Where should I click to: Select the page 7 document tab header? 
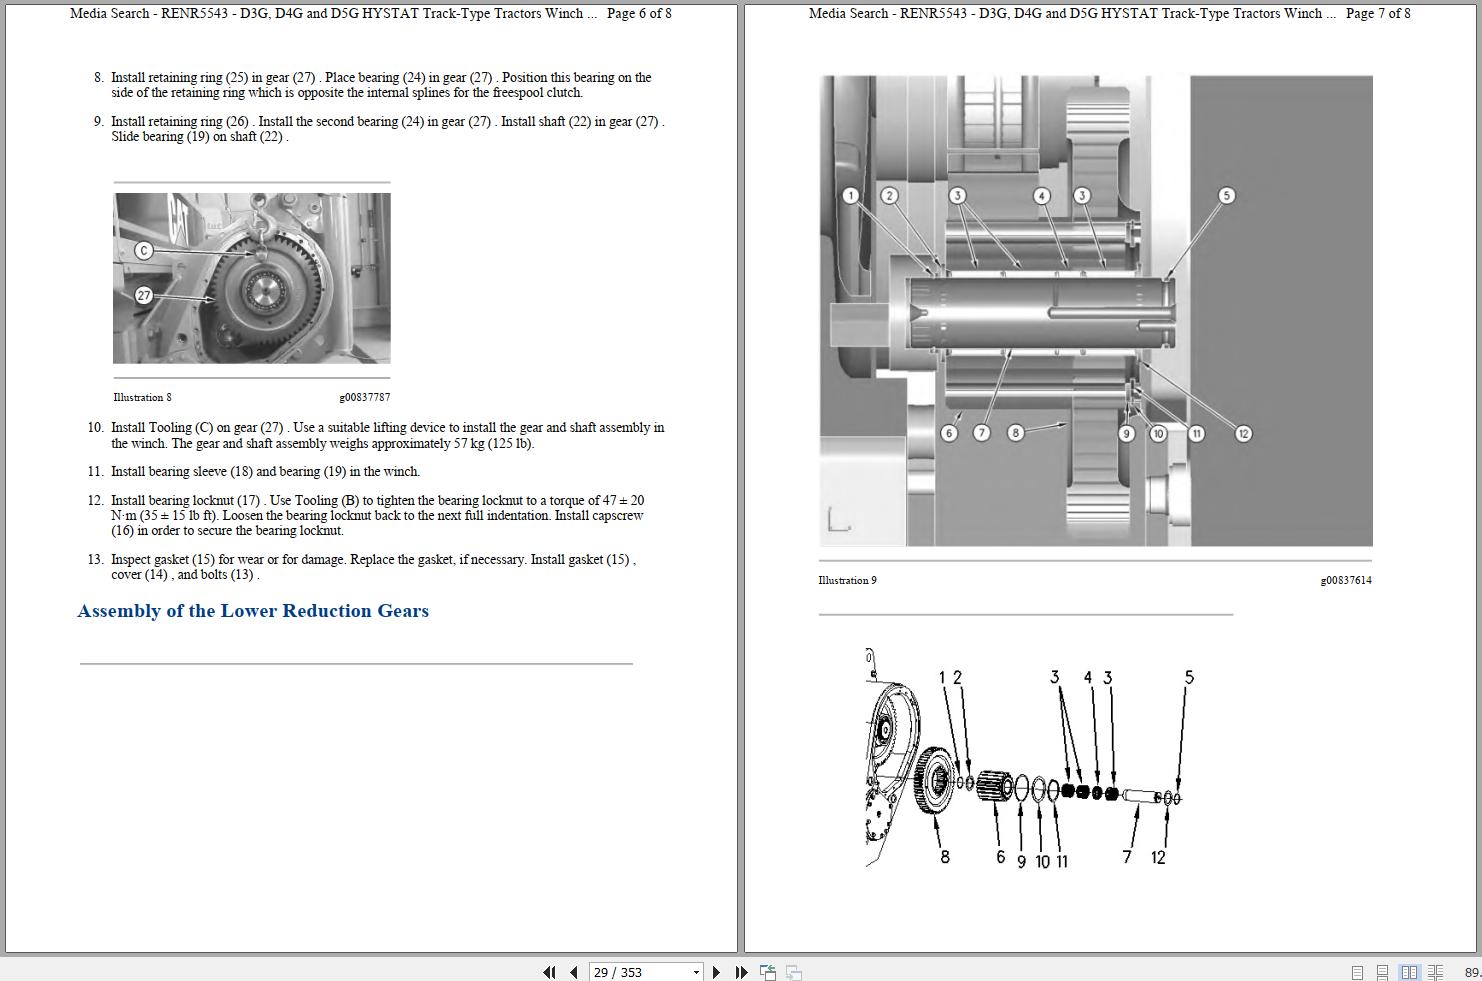[1110, 14]
